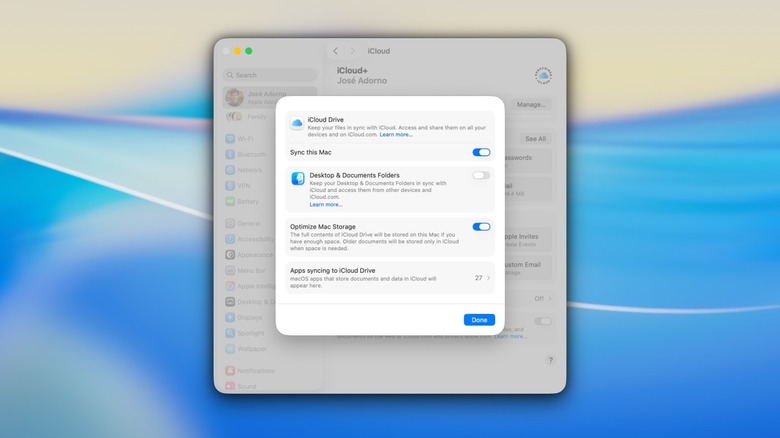Open Sound settings in the sidebar
This screenshot has height=438, width=780.
(x=241, y=386)
